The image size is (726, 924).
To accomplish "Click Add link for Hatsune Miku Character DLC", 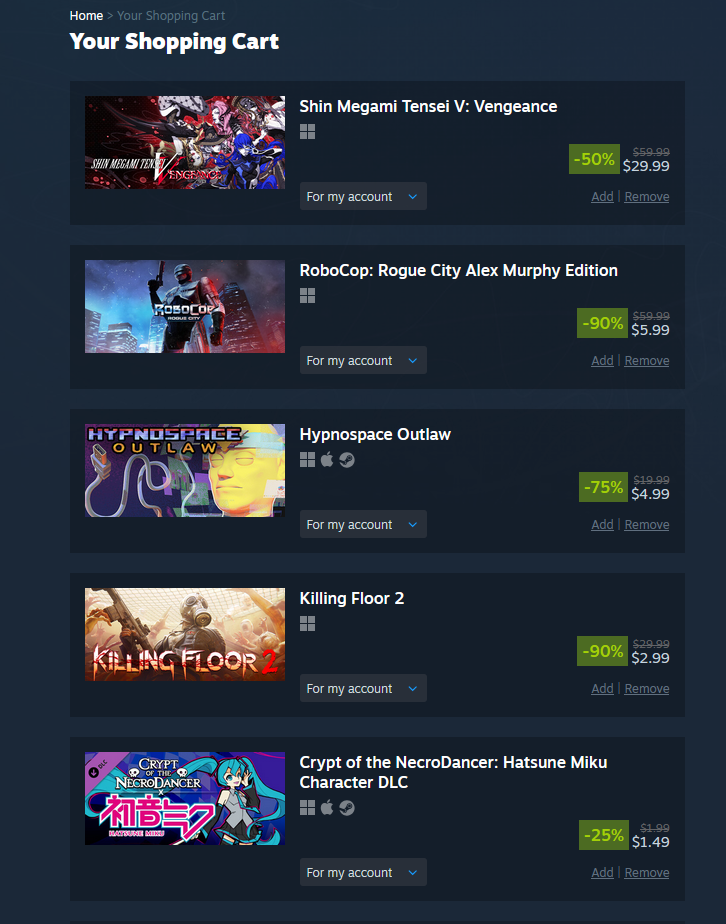I will pos(602,873).
